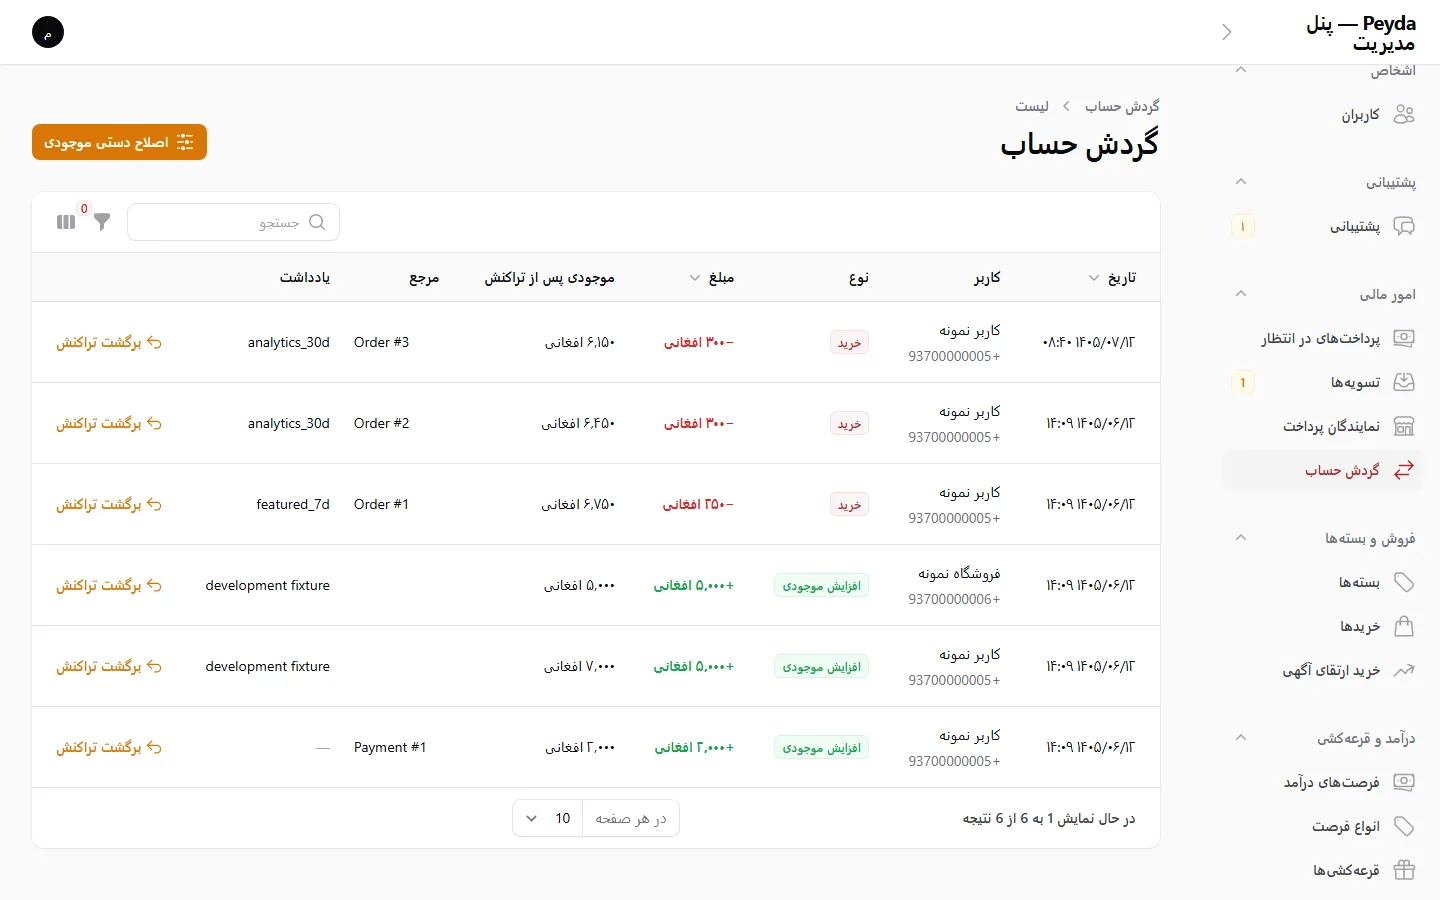The height and width of the screenshot is (900, 1440).
Task: Open the پشتیبانی support chat menu item
Action: pos(1323,227)
